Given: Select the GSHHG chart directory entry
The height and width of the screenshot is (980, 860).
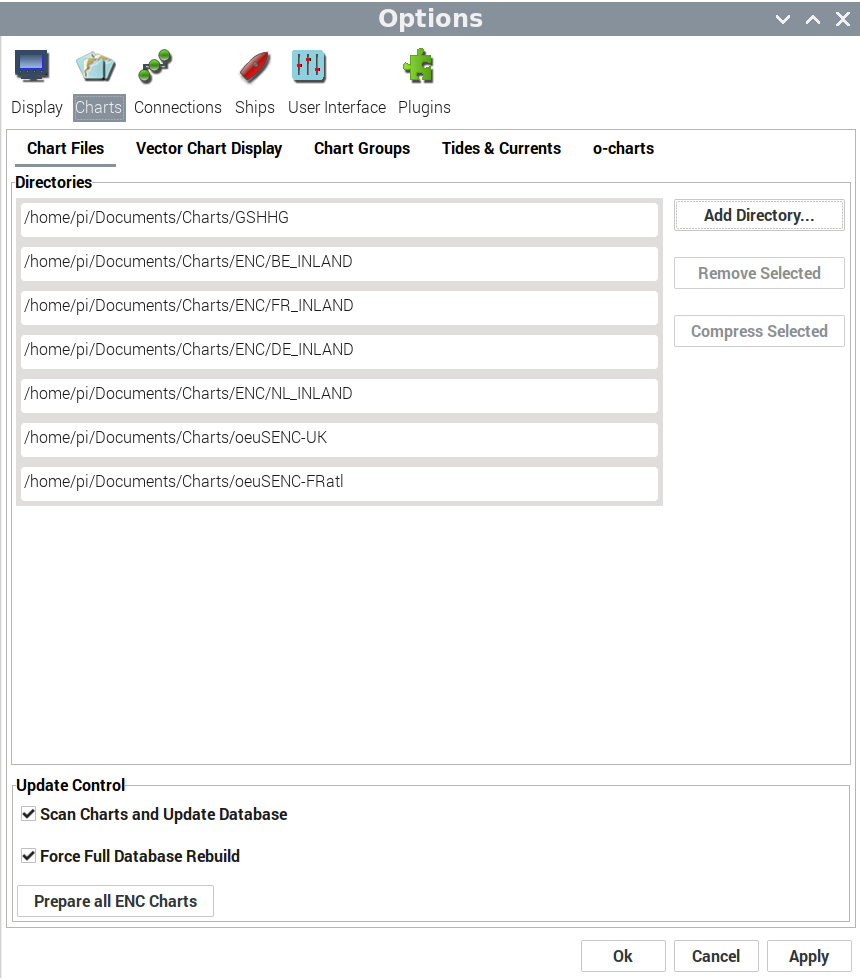Looking at the screenshot, I should tap(339, 218).
